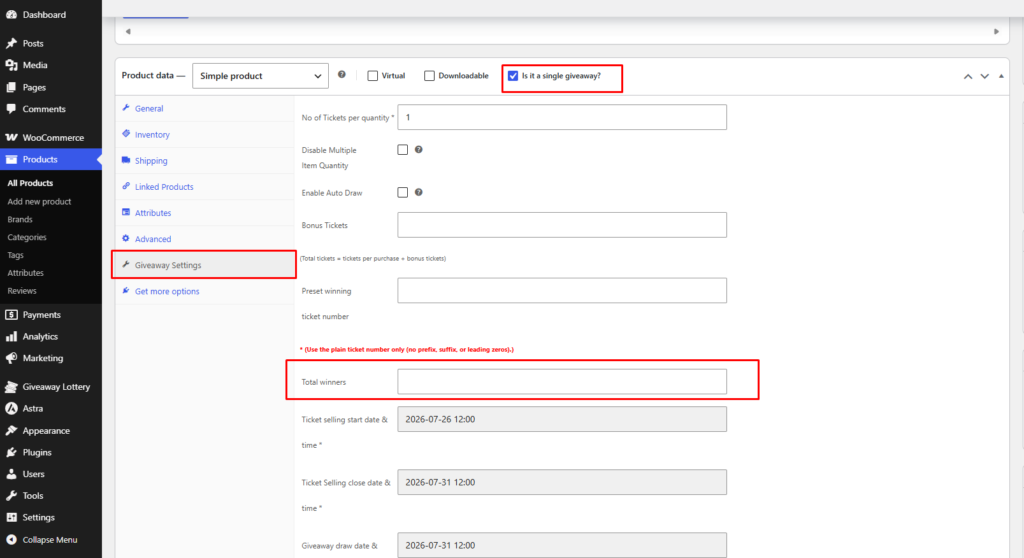Click the Appearance paintbrush icon
Viewport: 1024px width, 558px height.
pyautogui.click(x=11, y=431)
